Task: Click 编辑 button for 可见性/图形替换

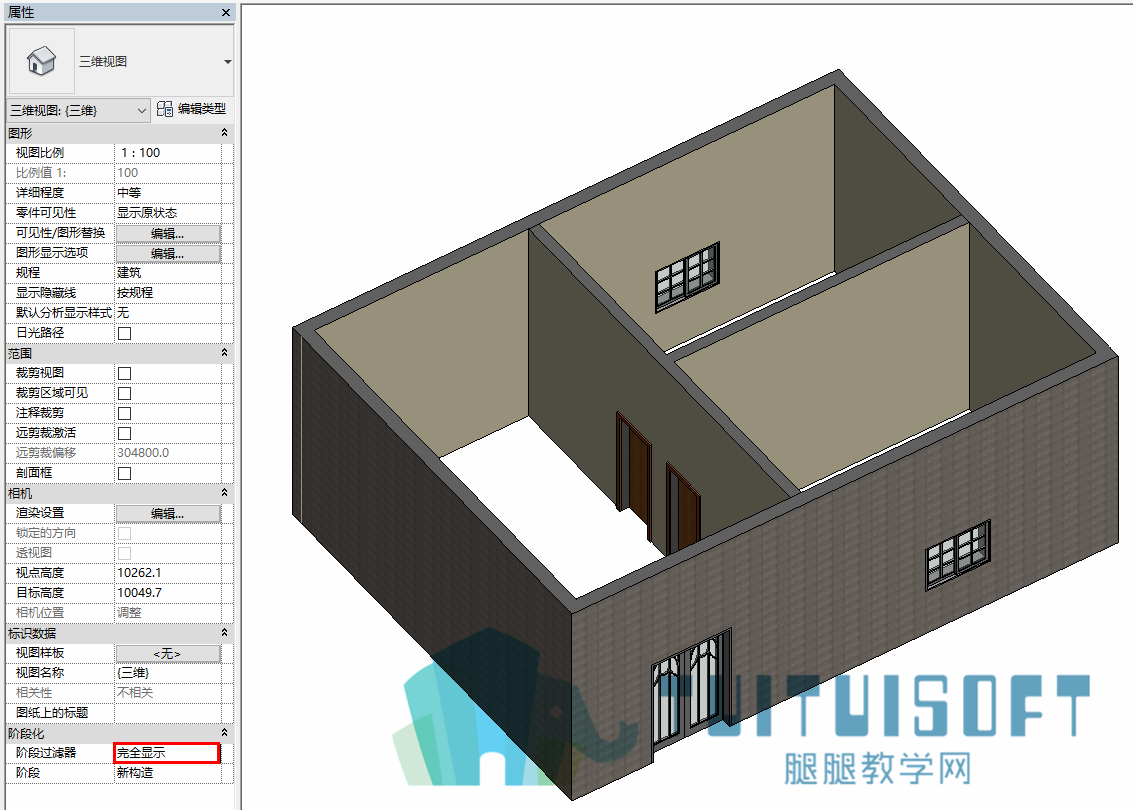Action: click(x=168, y=233)
